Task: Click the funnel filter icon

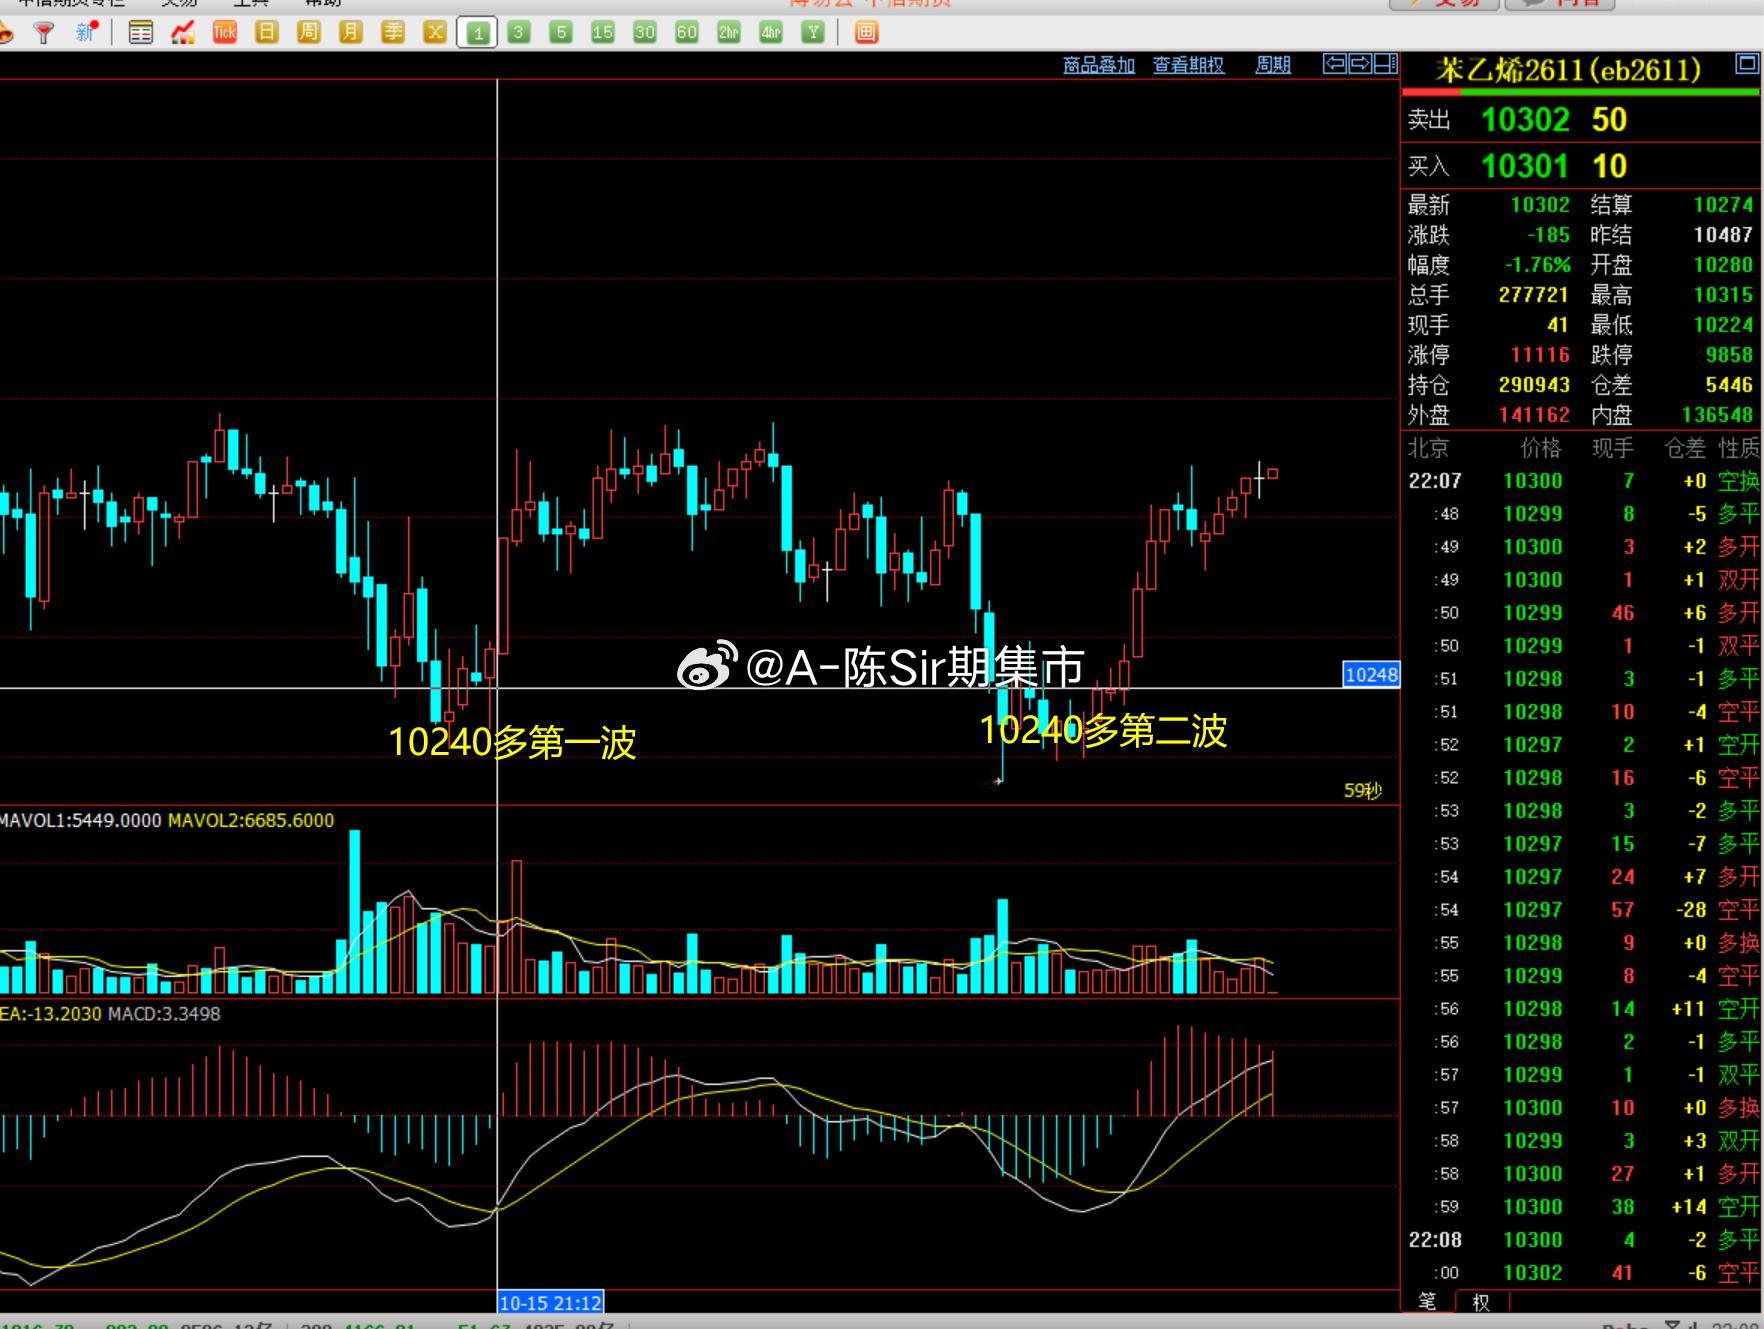Action: pyautogui.click(x=44, y=33)
